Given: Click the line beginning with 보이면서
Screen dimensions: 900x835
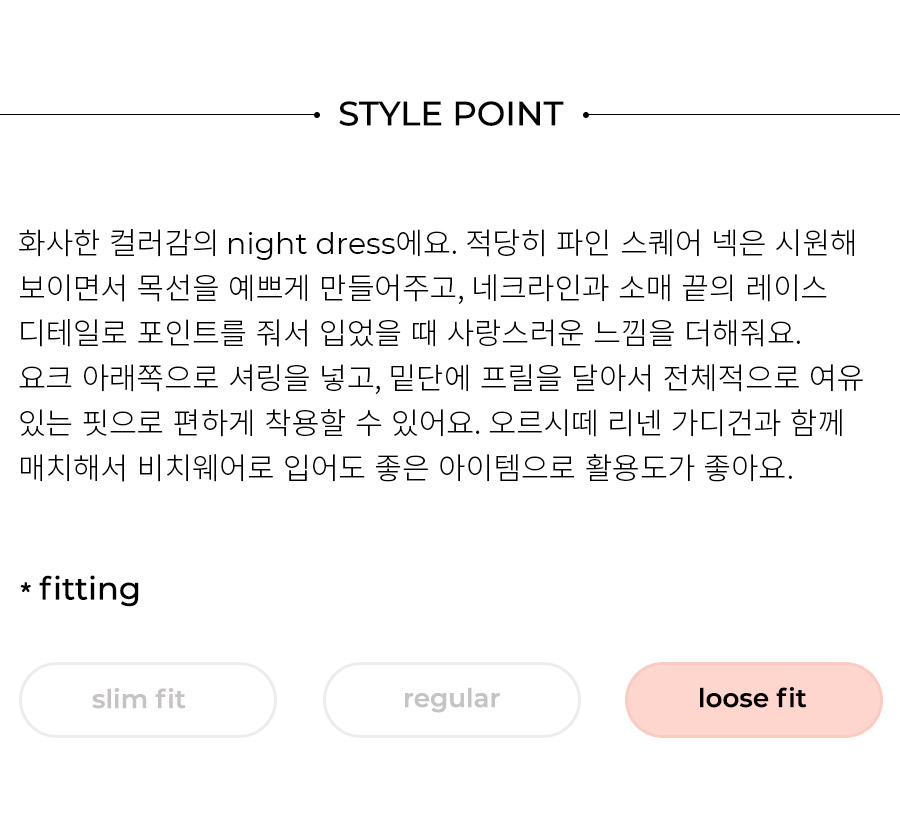Looking at the screenshot, I should (x=423, y=288).
